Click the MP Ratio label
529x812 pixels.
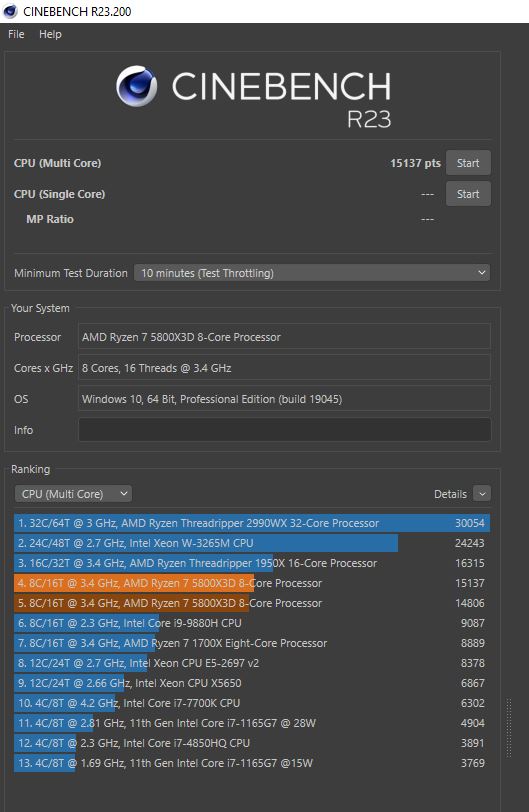[50, 219]
